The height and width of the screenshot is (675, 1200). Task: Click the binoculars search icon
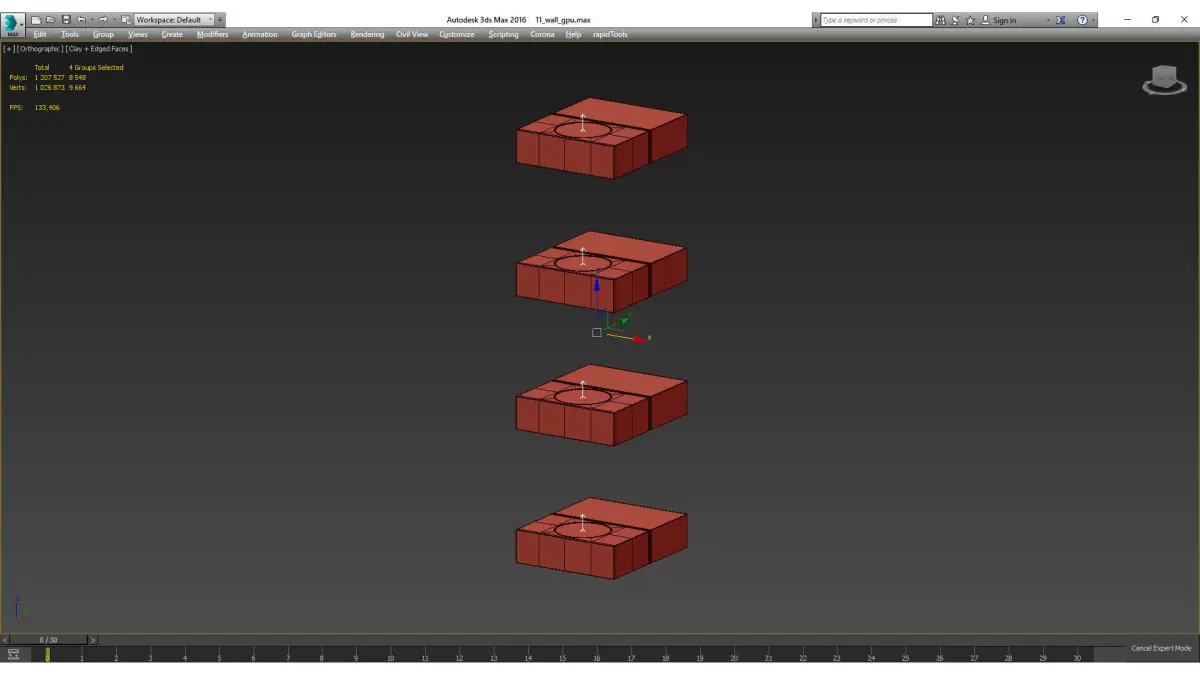tap(941, 20)
